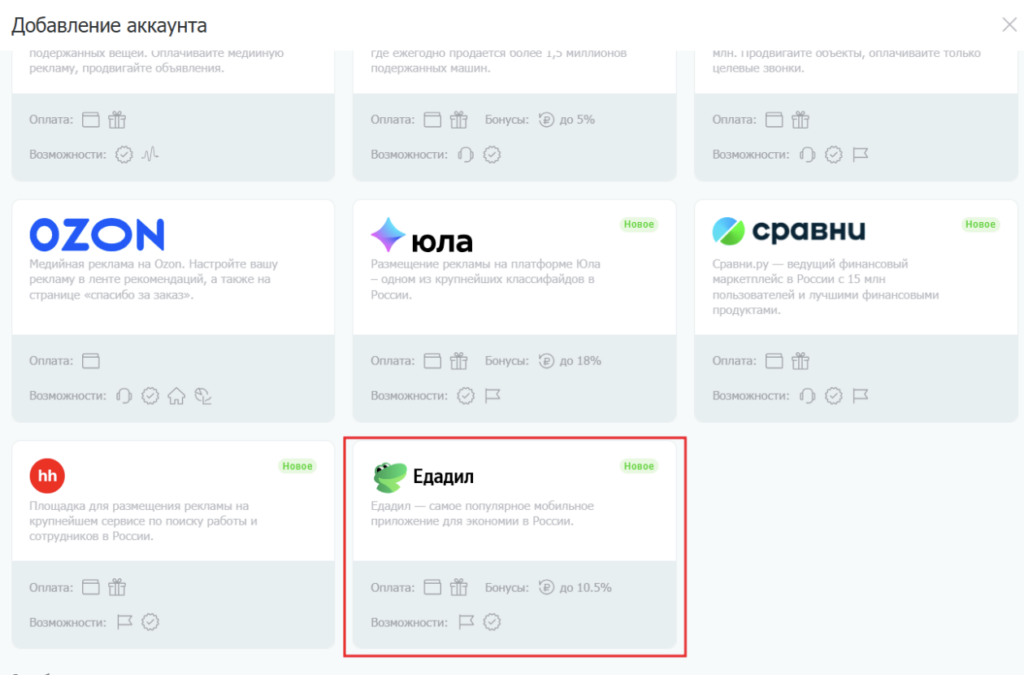Pick the Сравни logo

(788, 230)
